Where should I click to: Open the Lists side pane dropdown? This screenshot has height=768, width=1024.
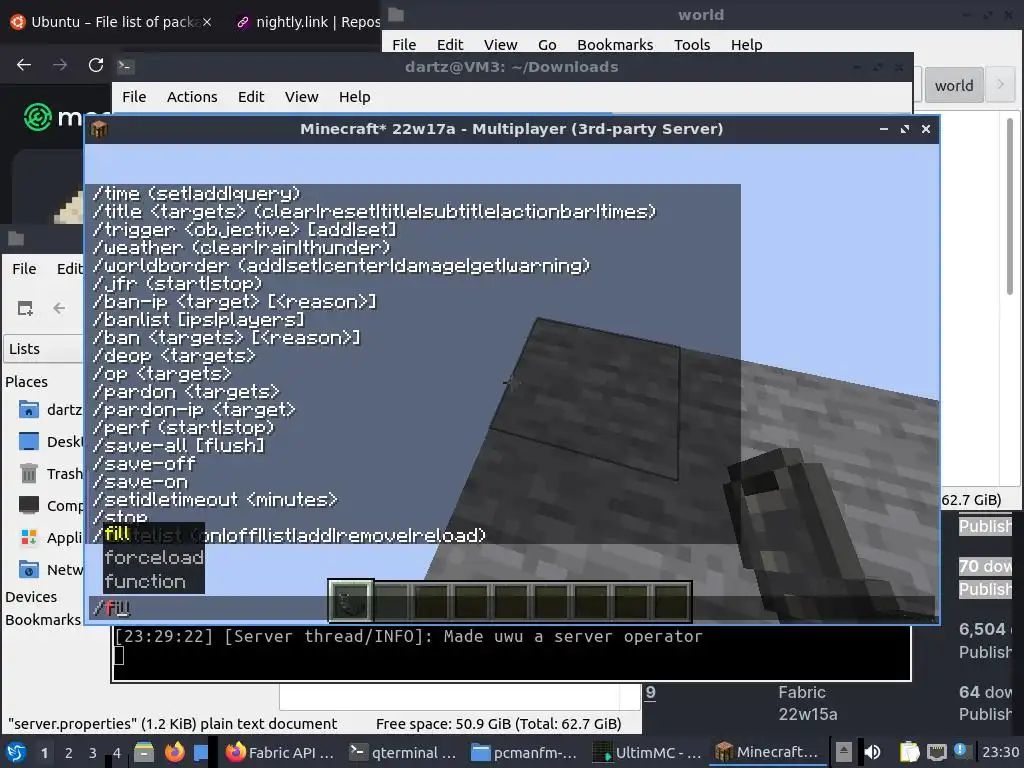click(43, 349)
